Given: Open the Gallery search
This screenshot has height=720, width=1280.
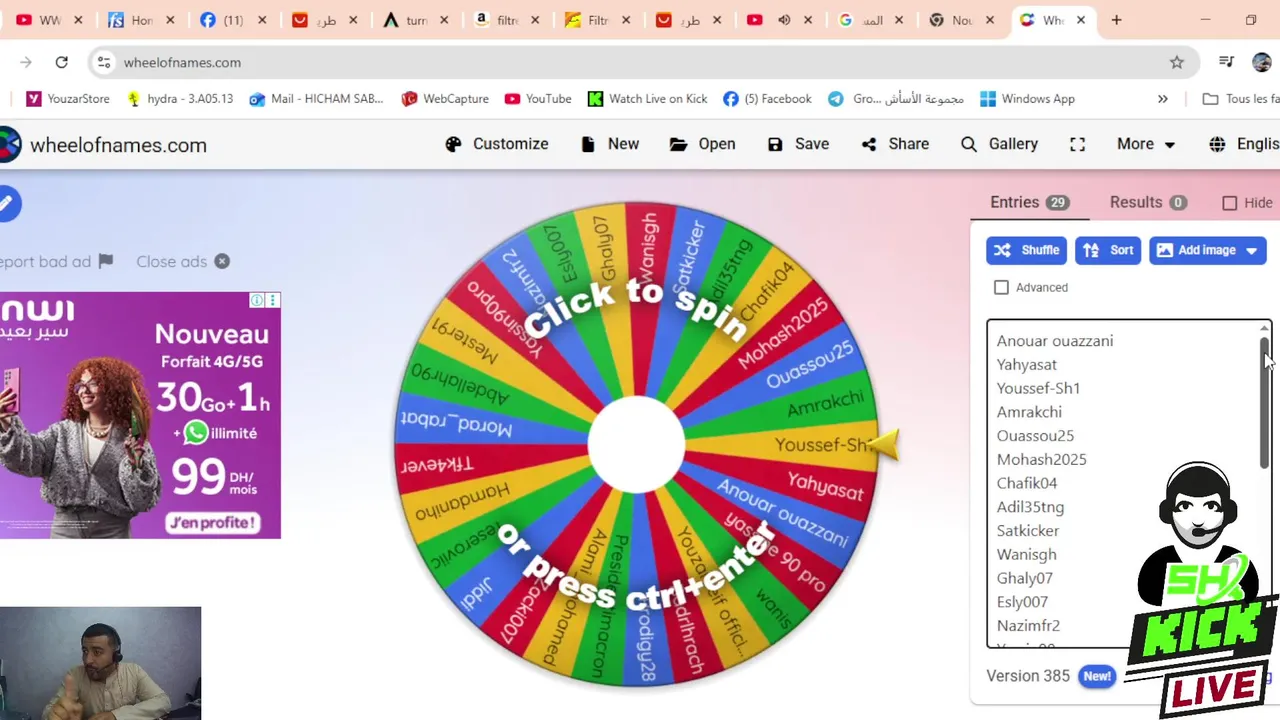Looking at the screenshot, I should pyautogui.click(x=999, y=144).
